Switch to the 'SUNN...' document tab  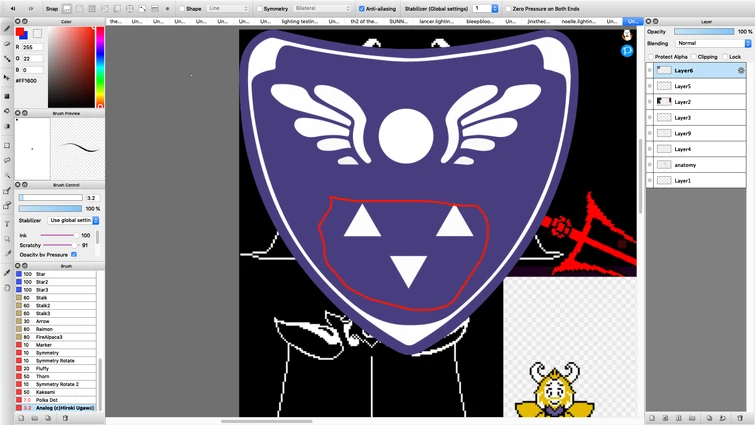(398, 21)
